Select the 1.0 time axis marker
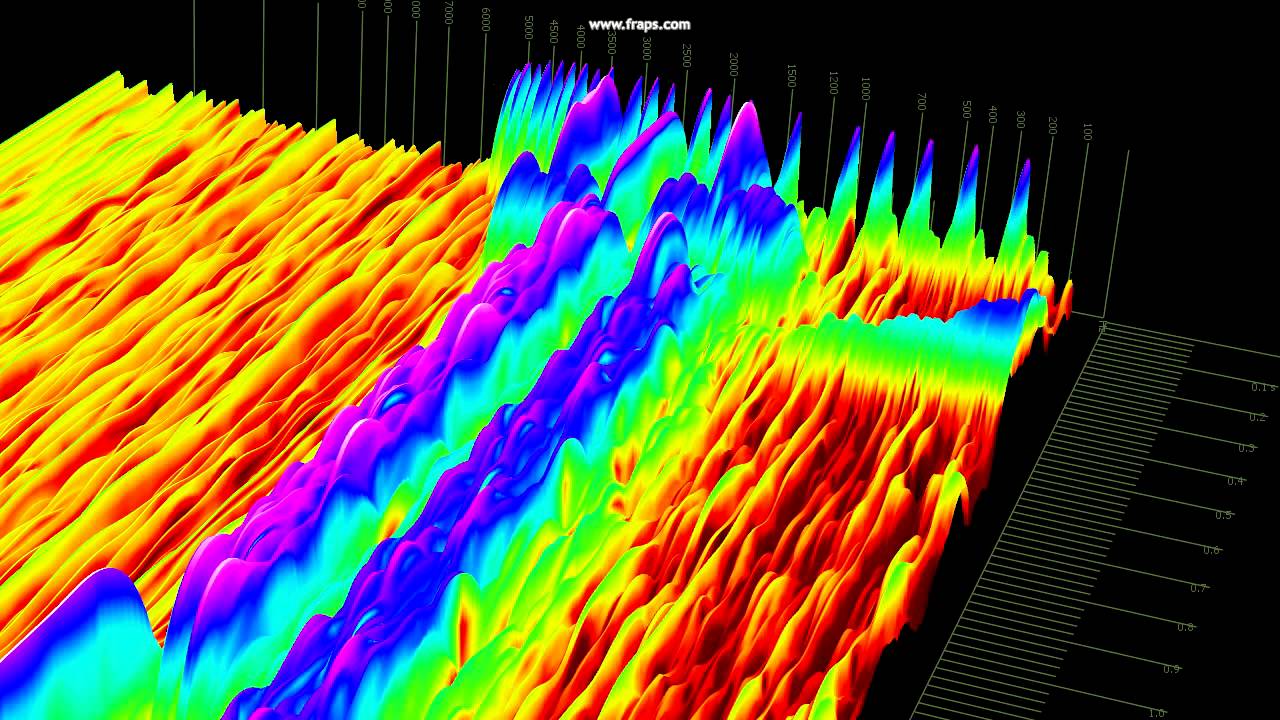 (x=1156, y=710)
